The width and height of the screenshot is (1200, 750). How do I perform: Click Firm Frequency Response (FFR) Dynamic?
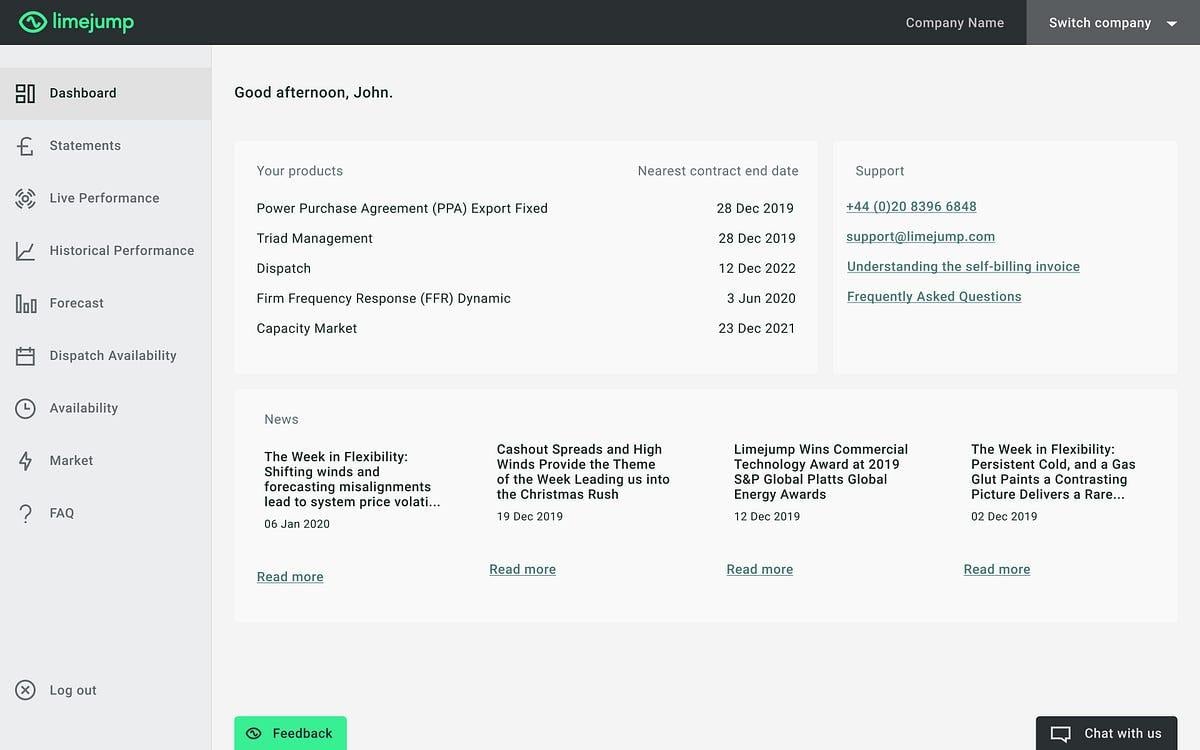(383, 298)
